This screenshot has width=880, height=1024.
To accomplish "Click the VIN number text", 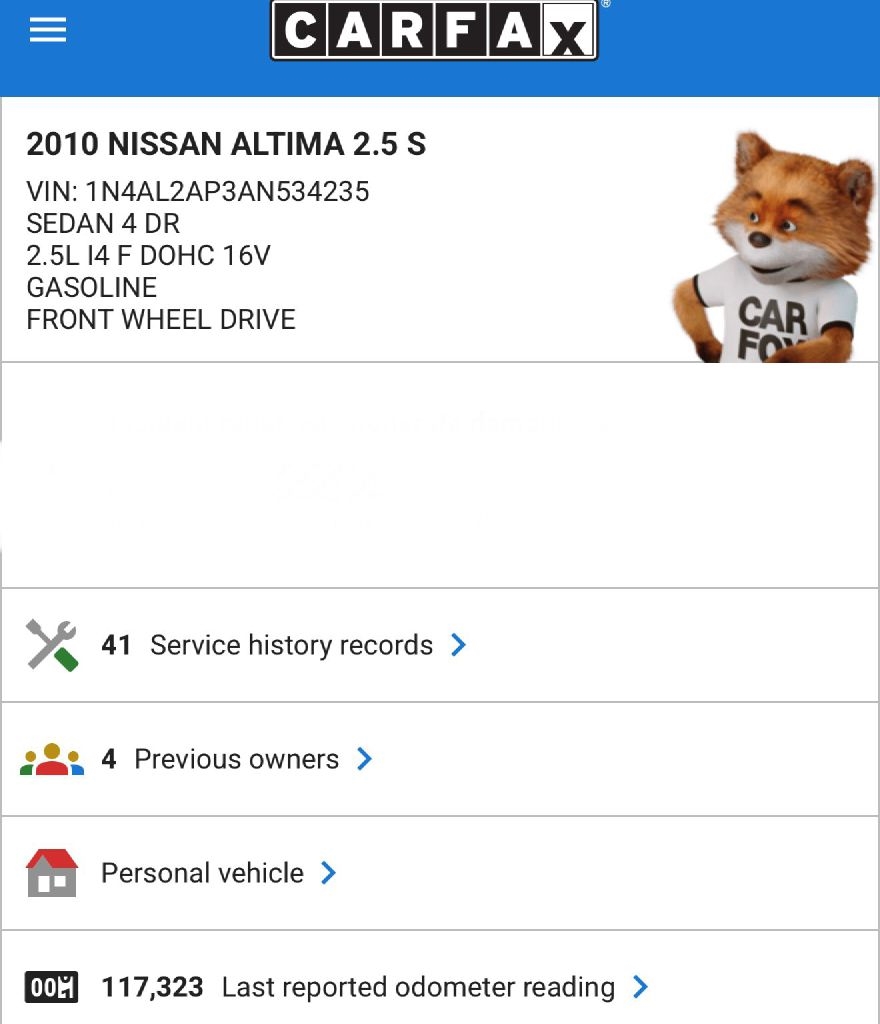I will [198, 191].
